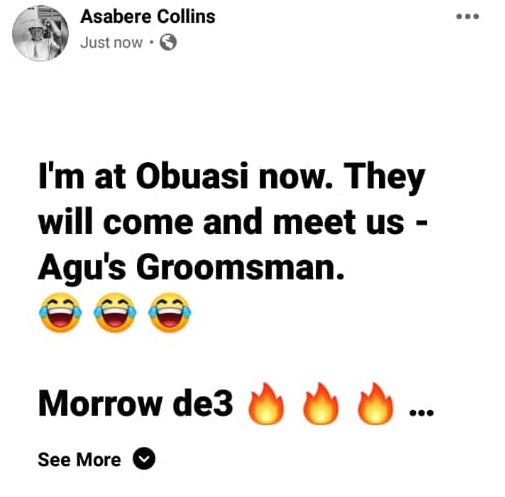The image size is (505, 497).
Task: Expand the trailing ellipsis after fire emojis
Action: click(x=421, y=413)
